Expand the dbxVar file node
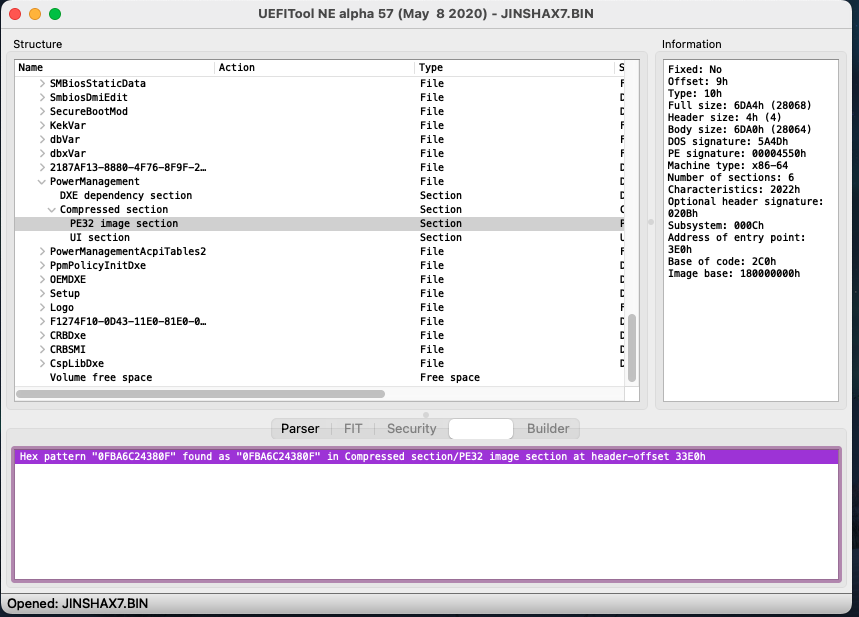Image resolution: width=859 pixels, height=617 pixels. tap(42, 153)
